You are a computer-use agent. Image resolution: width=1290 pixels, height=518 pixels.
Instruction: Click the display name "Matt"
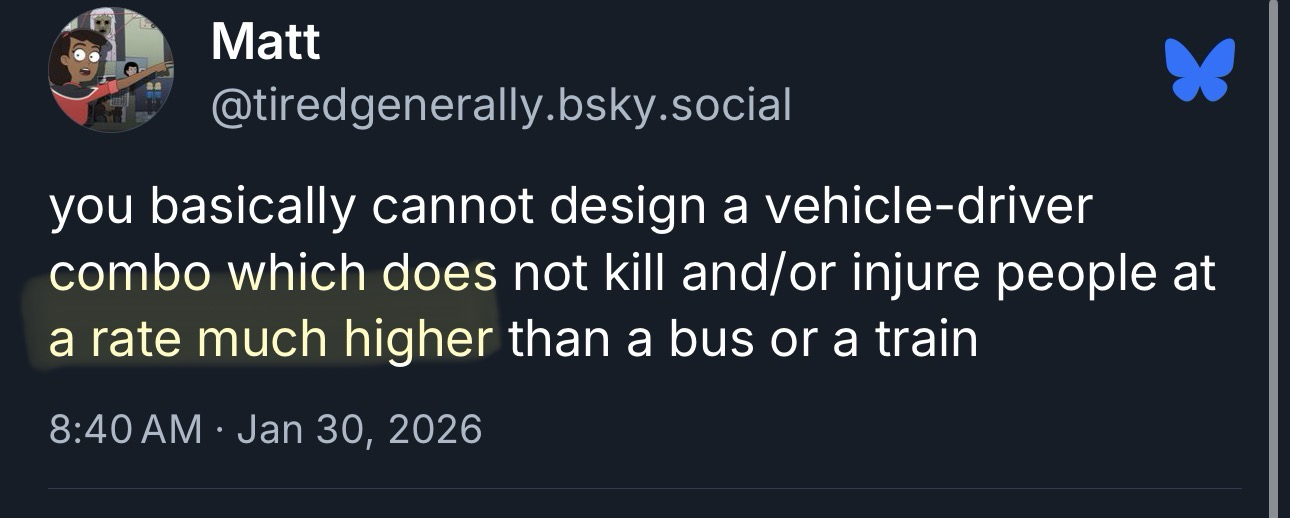pyautogui.click(x=265, y=43)
